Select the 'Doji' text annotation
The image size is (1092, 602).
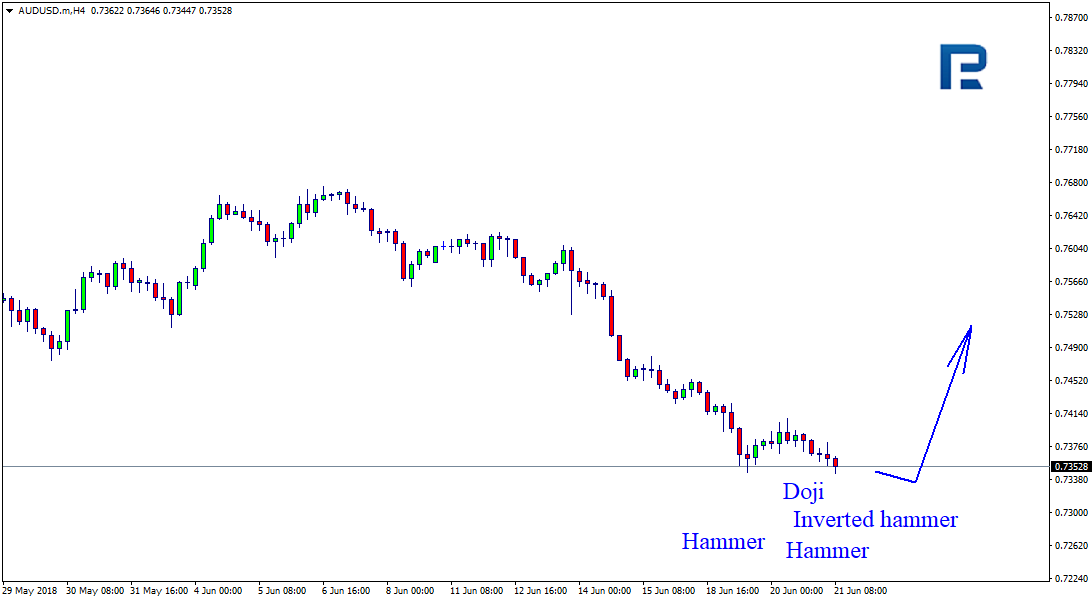click(x=803, y=491)
